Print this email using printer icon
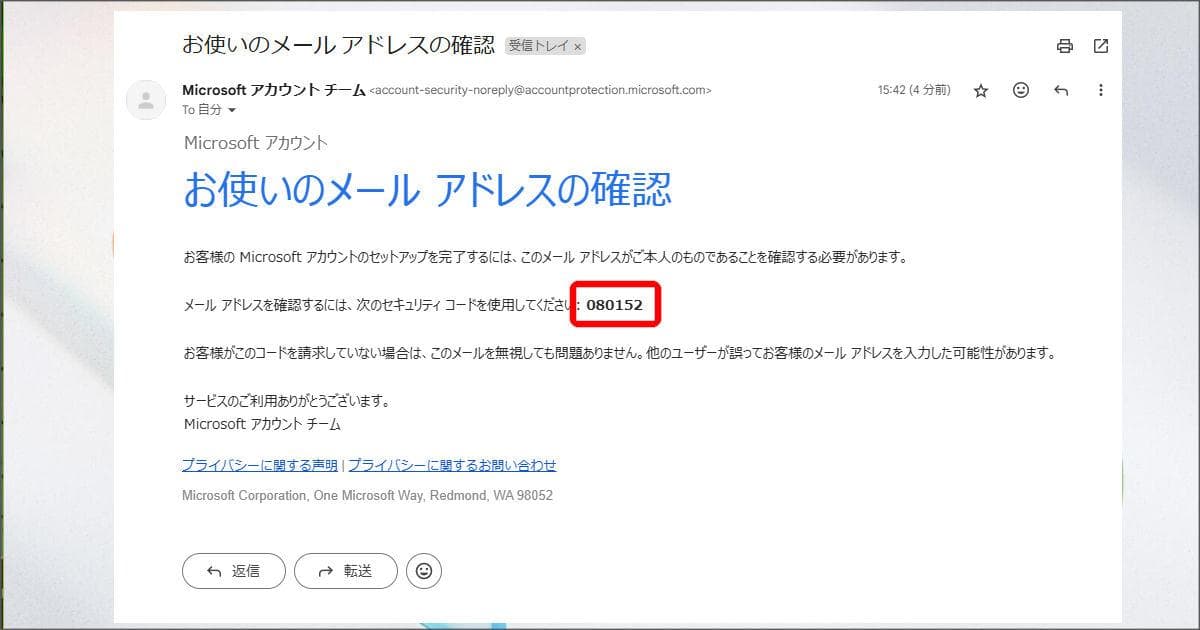Image resolution: width=1200 pixels, height=630 pixels. [x=1065, y=46]
